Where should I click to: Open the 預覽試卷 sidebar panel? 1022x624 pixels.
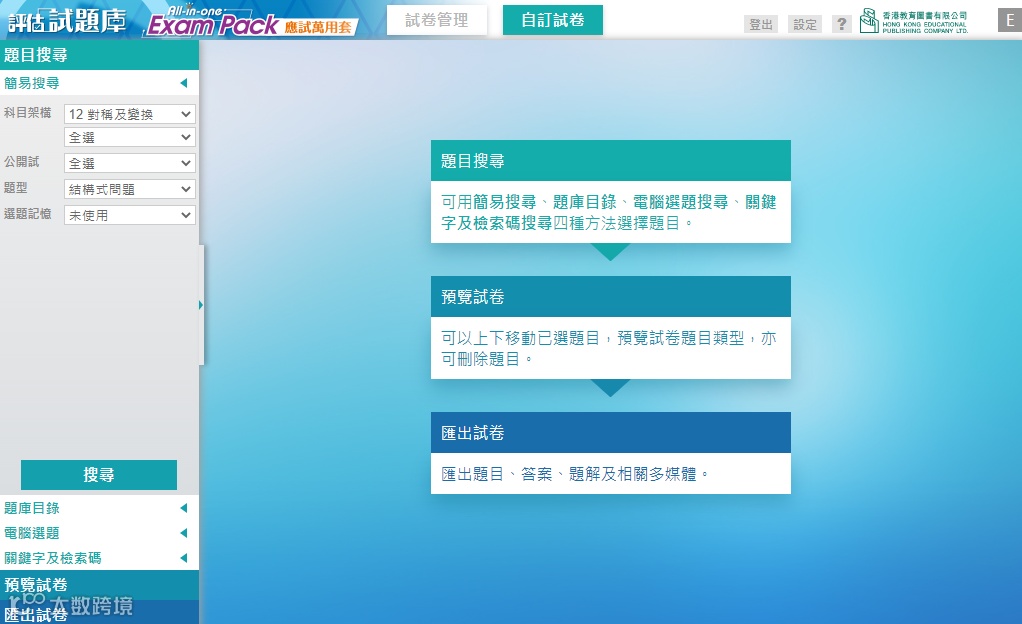coord(99,585)
